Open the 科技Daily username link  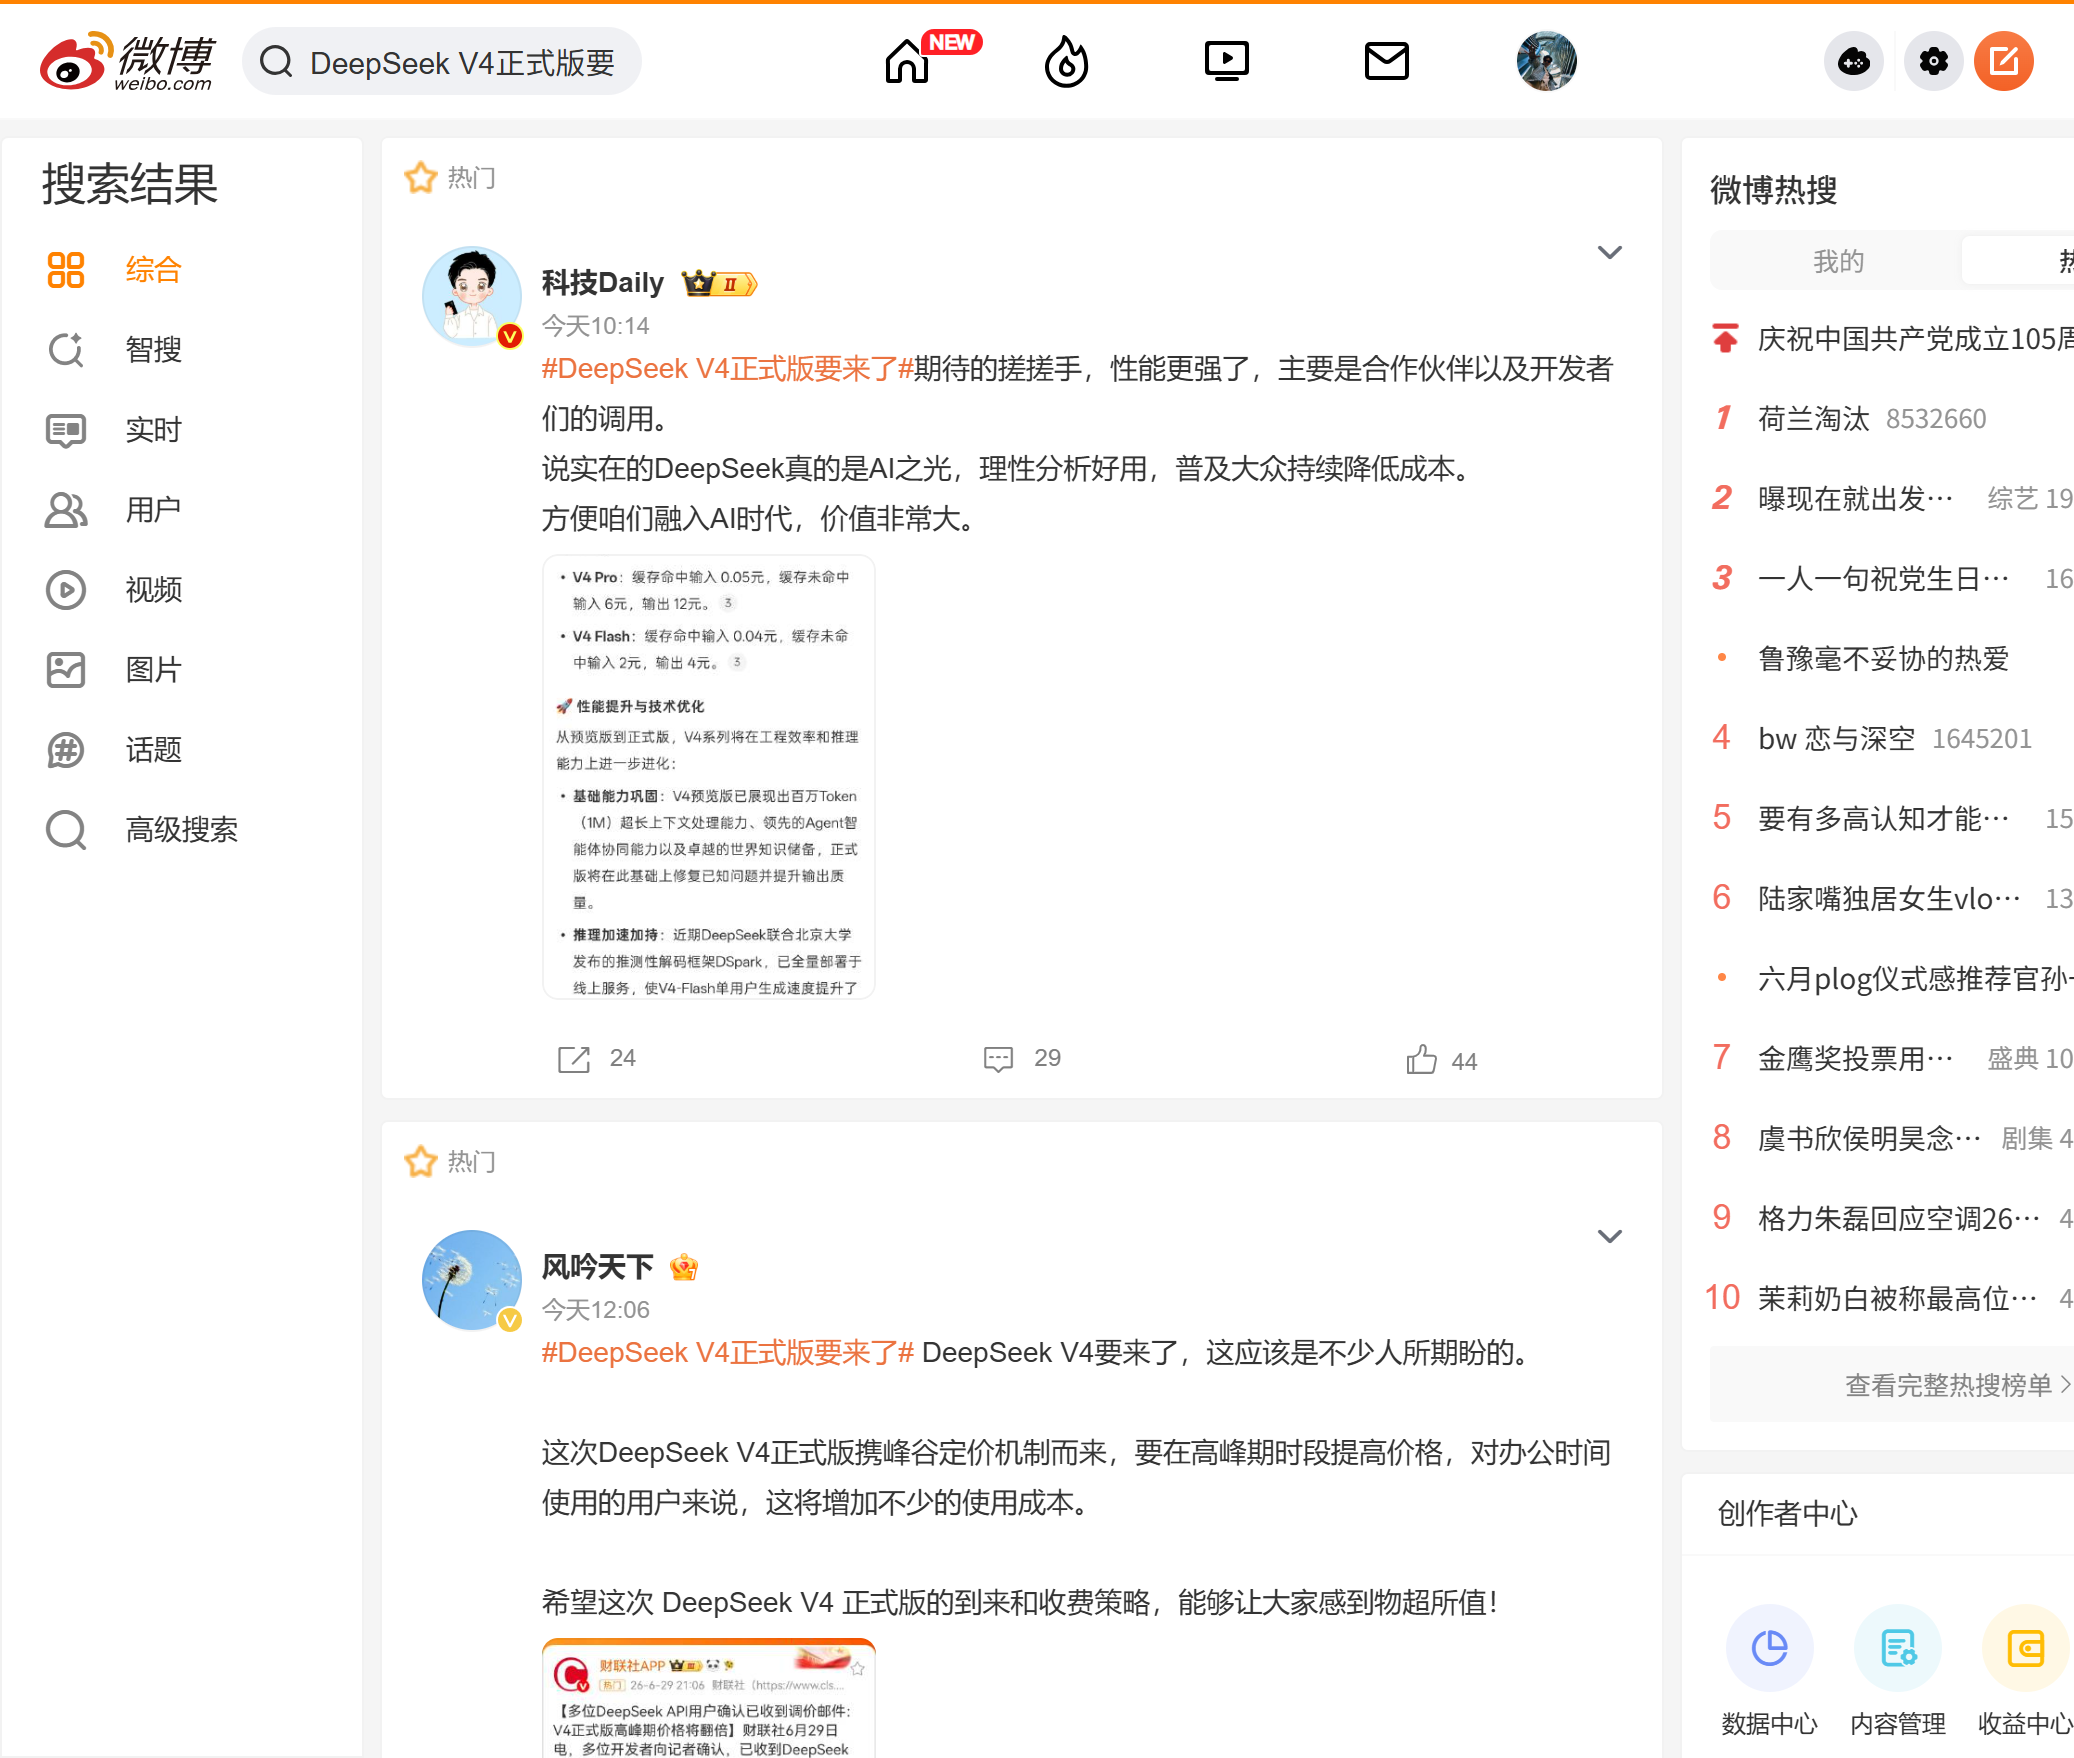pyautogui.click(x=602, y=283)
